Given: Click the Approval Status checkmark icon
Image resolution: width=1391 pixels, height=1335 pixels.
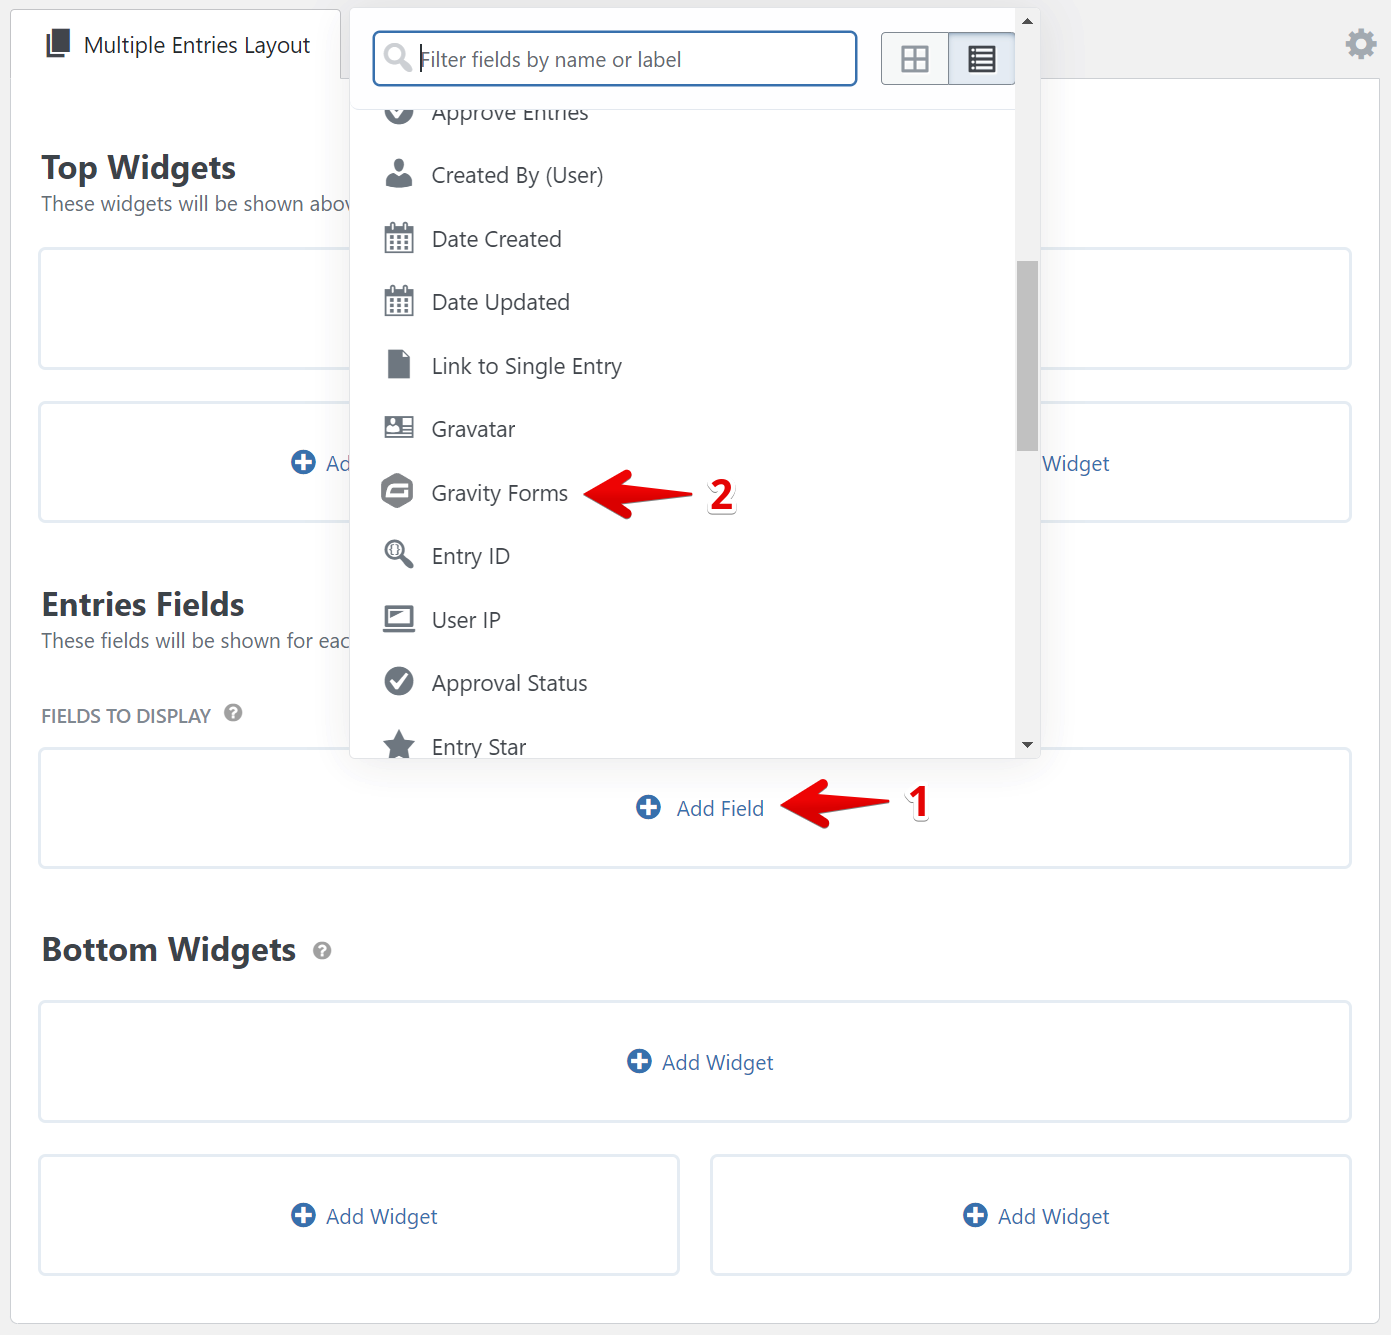Looking at the screenshot, I should (399, 681).
